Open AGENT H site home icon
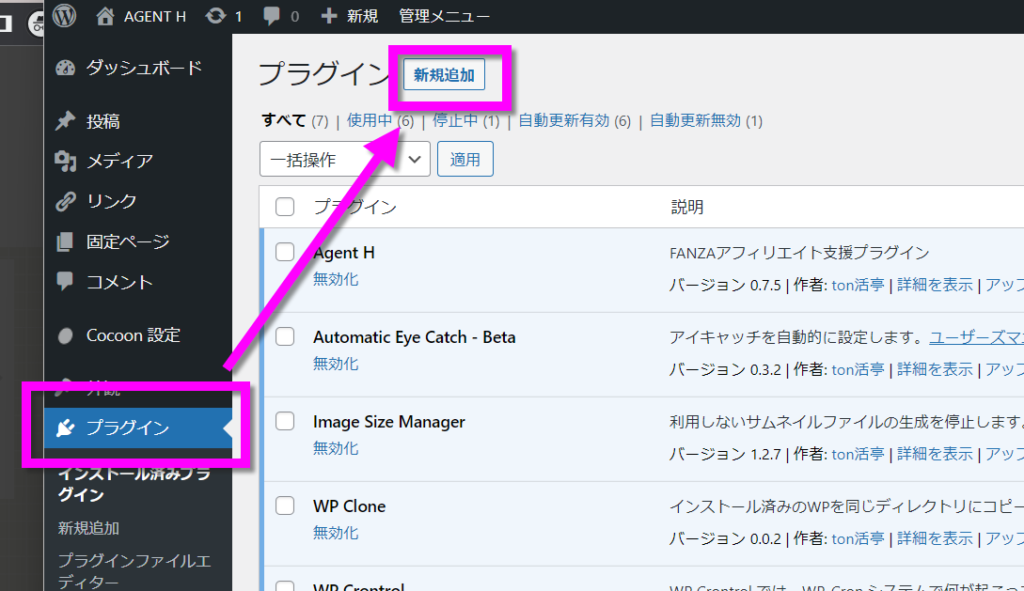1024x591 pixels. tap(105, 16)
